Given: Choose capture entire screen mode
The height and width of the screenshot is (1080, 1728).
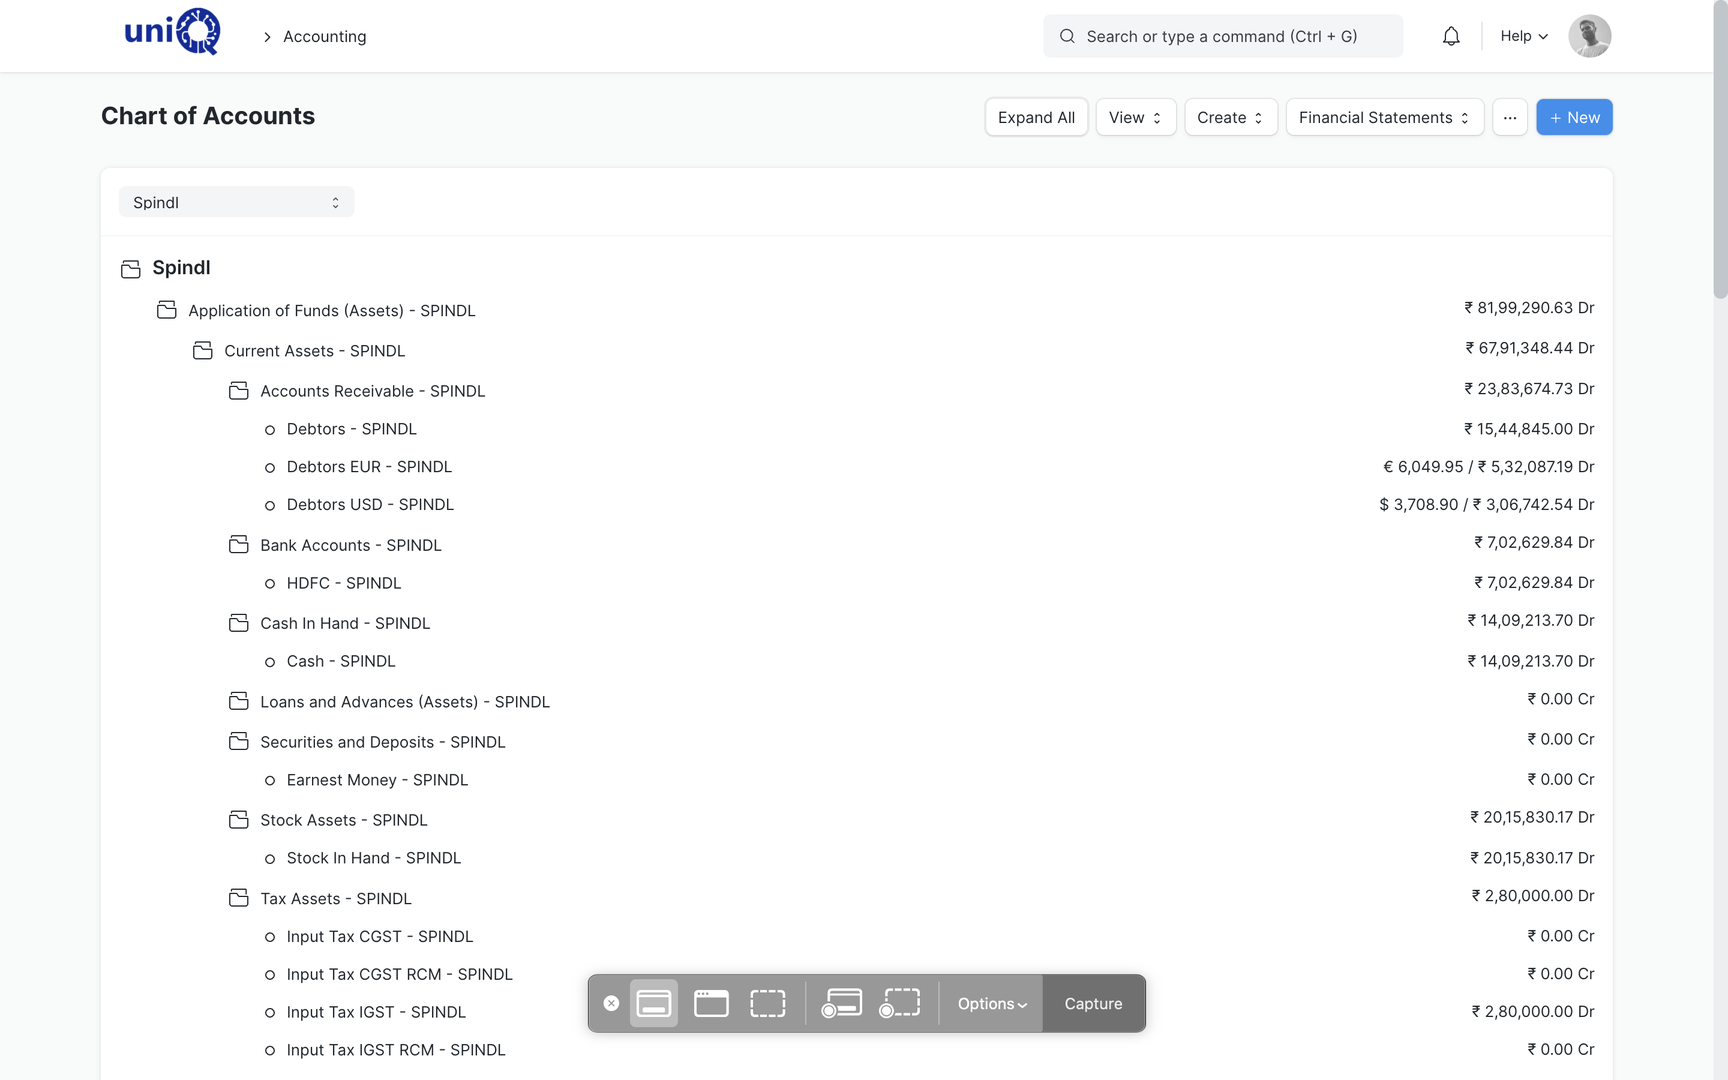Looking at the screenshot, I should pos(654,1003).
